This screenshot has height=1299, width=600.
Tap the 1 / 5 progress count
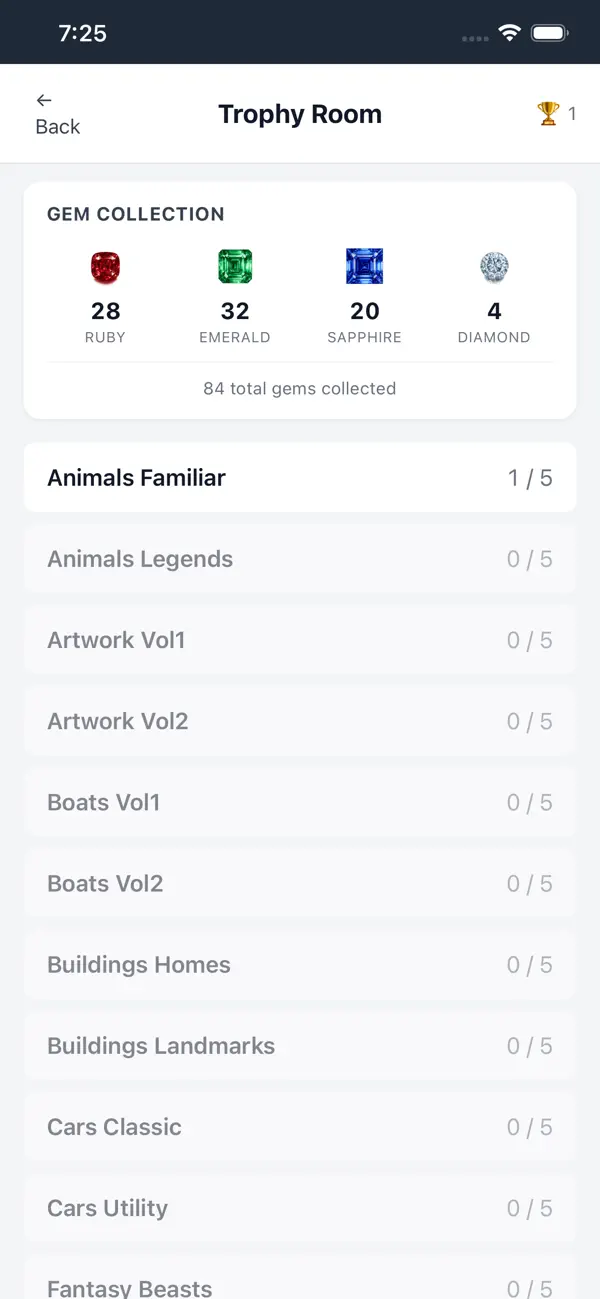tap(530, 478)
